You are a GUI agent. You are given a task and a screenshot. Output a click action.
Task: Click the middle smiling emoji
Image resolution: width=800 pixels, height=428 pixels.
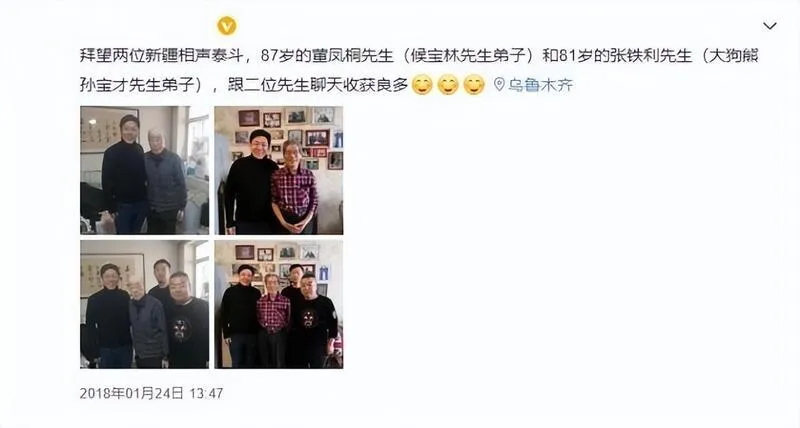point(448,85)
